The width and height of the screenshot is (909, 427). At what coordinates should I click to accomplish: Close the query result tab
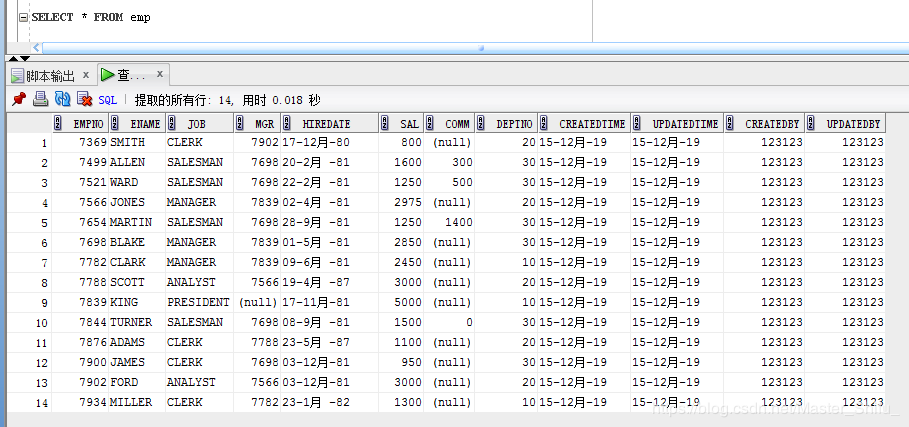[160, 74]
